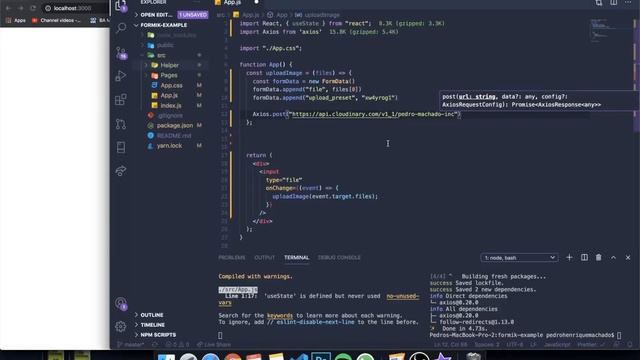
Task: Expand the Helper folder
Action: (x=169, y=65)
